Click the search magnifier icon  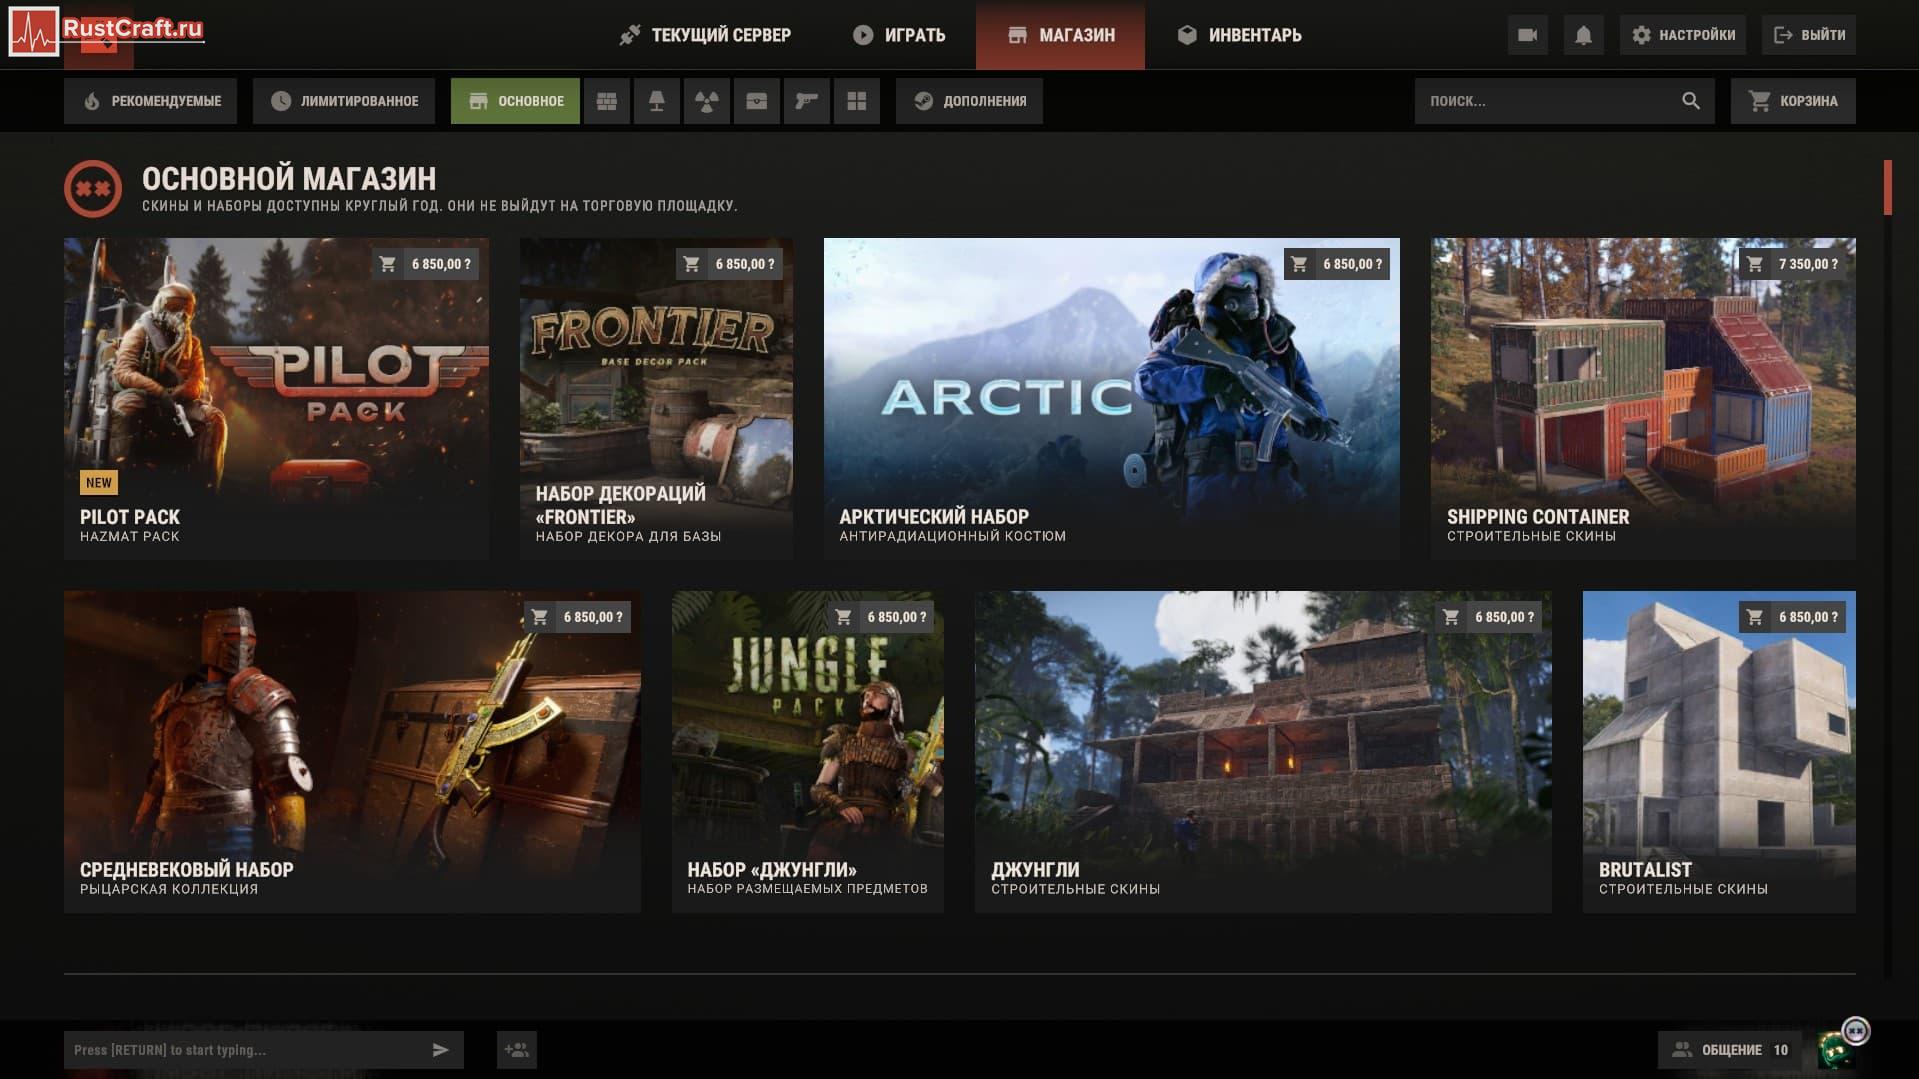[1690, 101]
